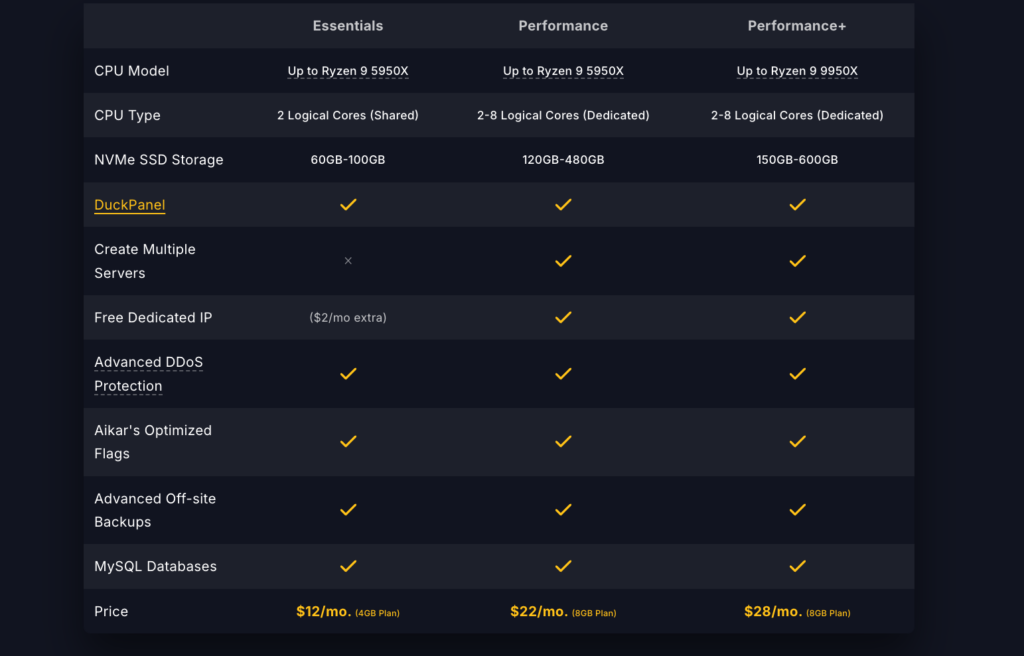
Task: Click Performance DuckPanel checkmark
Action: (563, 205)
